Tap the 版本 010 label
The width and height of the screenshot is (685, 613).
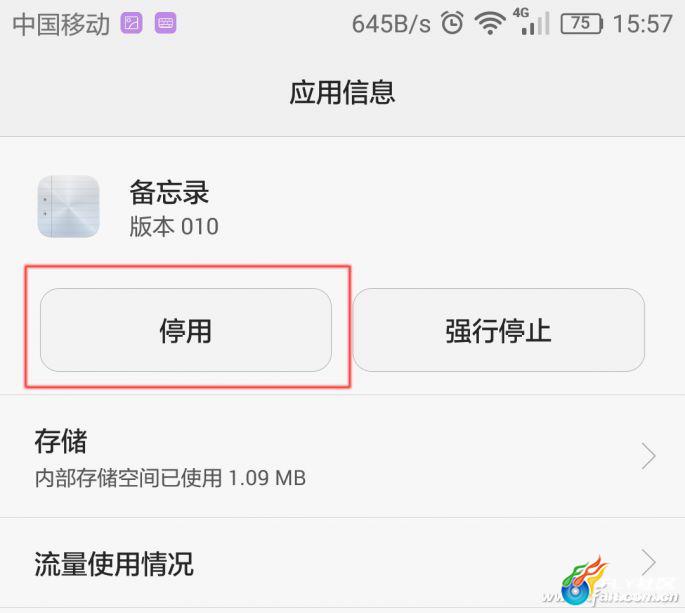click(x=174, y=226)
